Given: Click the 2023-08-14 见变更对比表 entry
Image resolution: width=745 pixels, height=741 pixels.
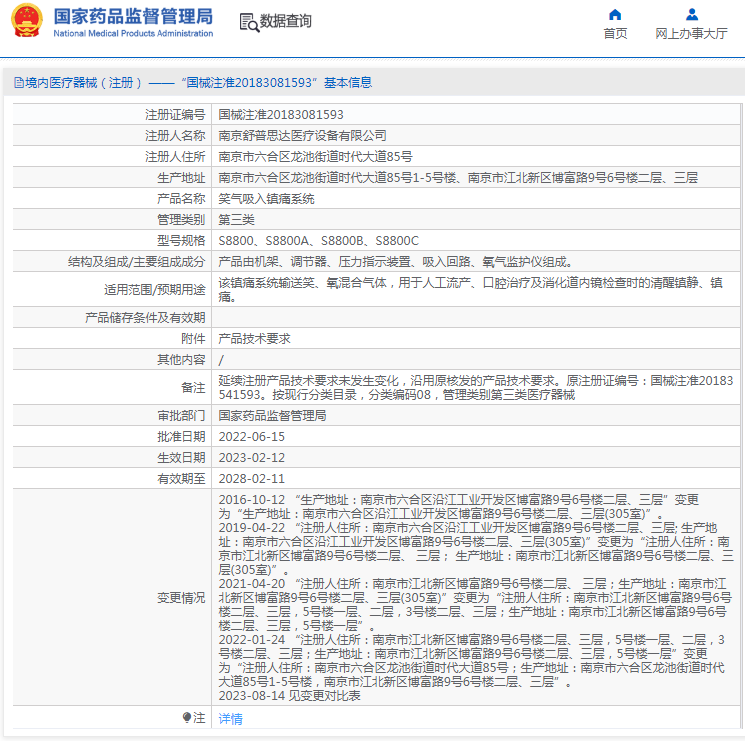Looking at the screenshot, I should pyautogui.click(x=290, y=696).
